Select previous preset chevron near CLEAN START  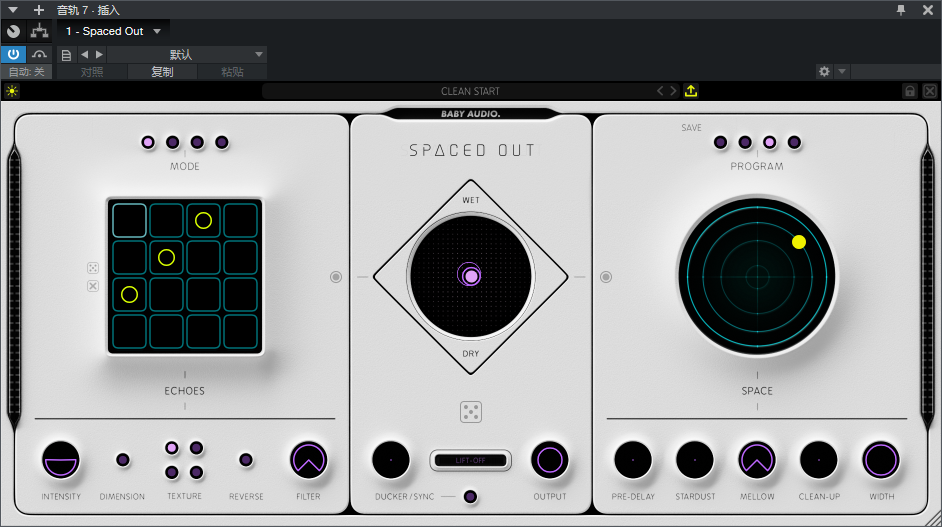pyautogui.click(x=660, y=91)
